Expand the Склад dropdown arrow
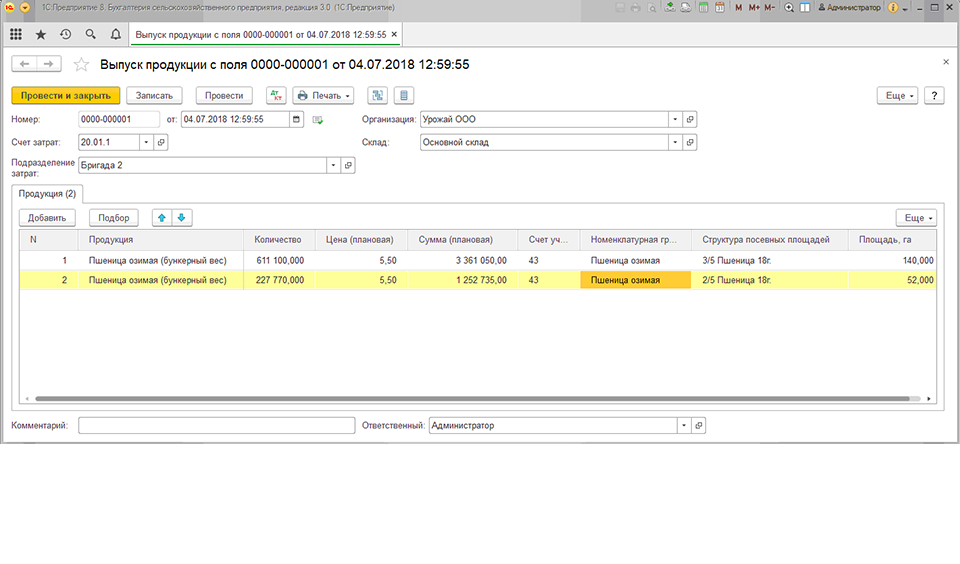 point(675,142)
